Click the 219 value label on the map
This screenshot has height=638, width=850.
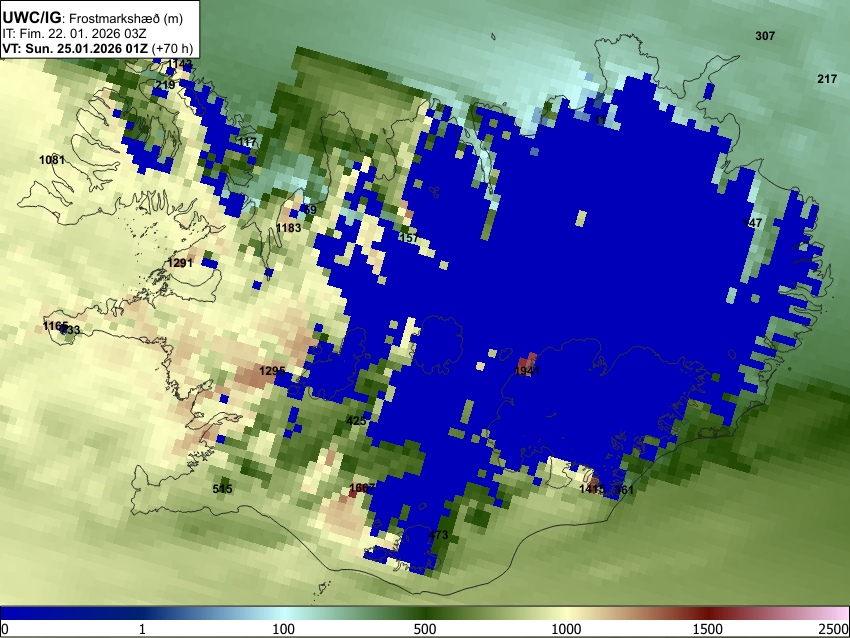tap(165, 85)
